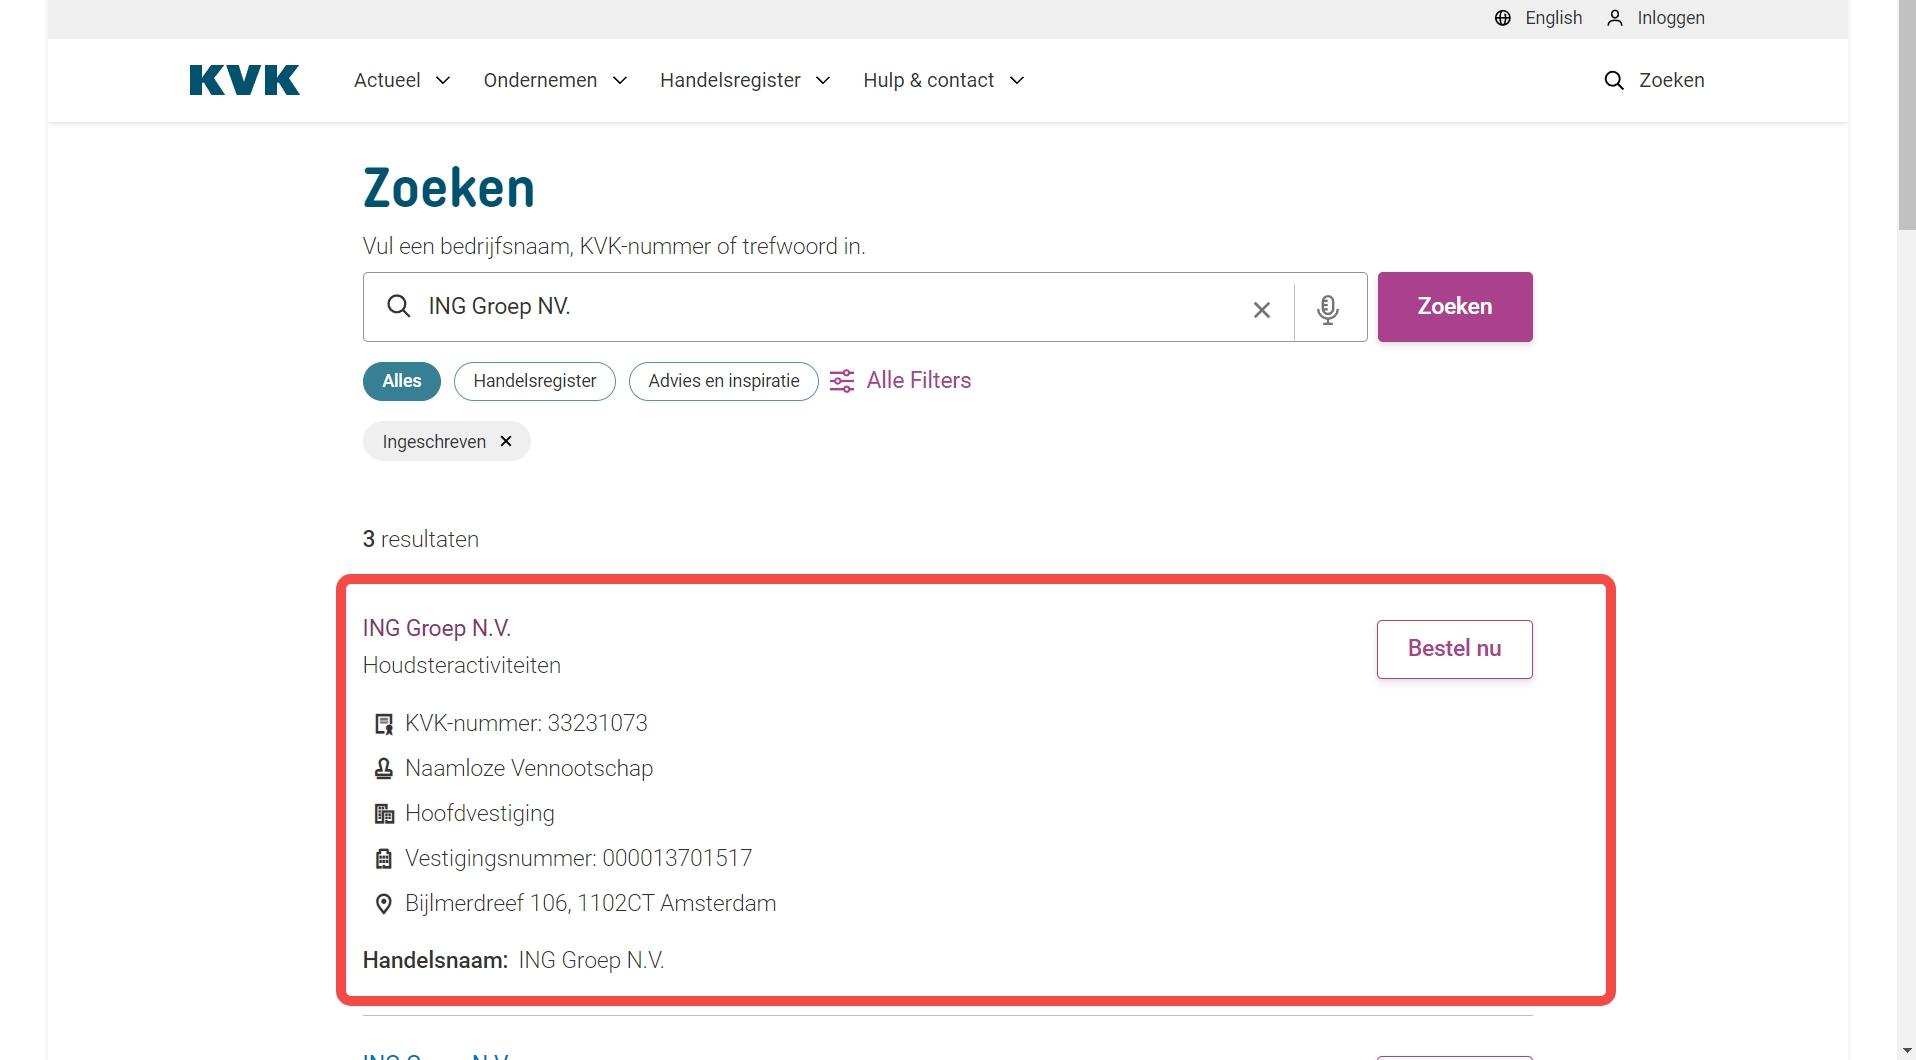
Task: Open the Inloggen login link
Action: (1670, 18)
